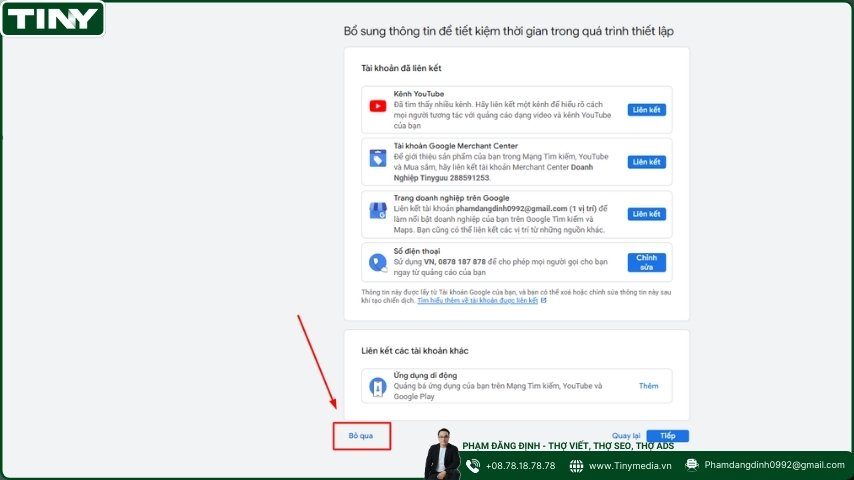Click the phone number call icon
Image resolution: width=854 pixels, height=480 pixels.
tap(378, 263)
